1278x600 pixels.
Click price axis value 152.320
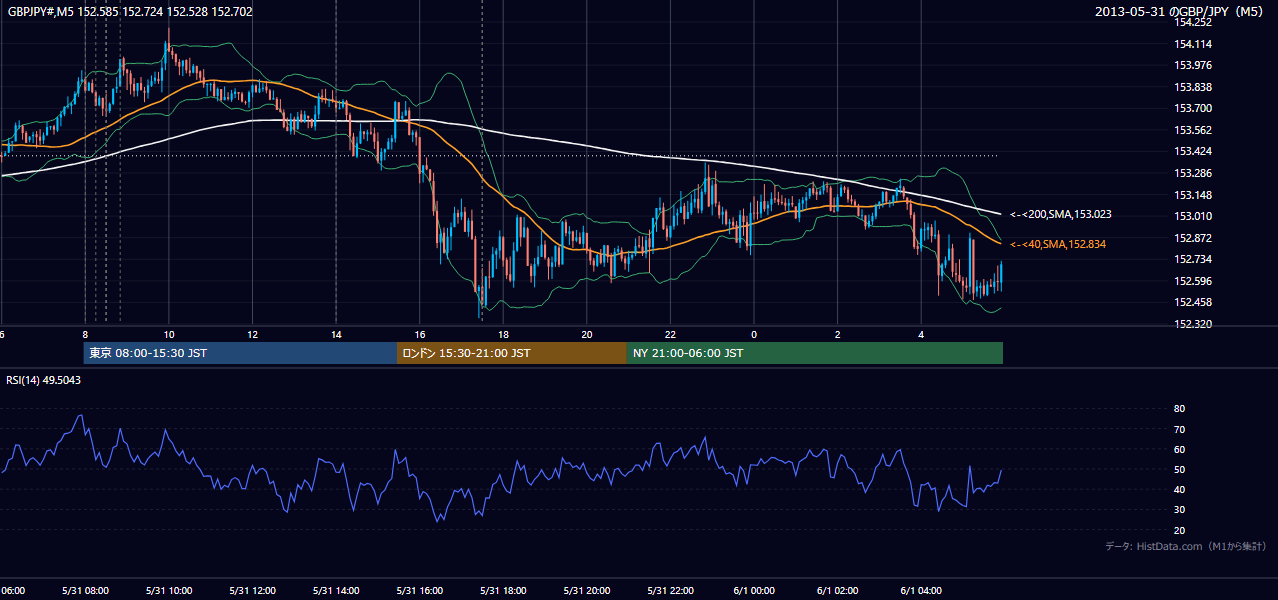(1192, 324)
